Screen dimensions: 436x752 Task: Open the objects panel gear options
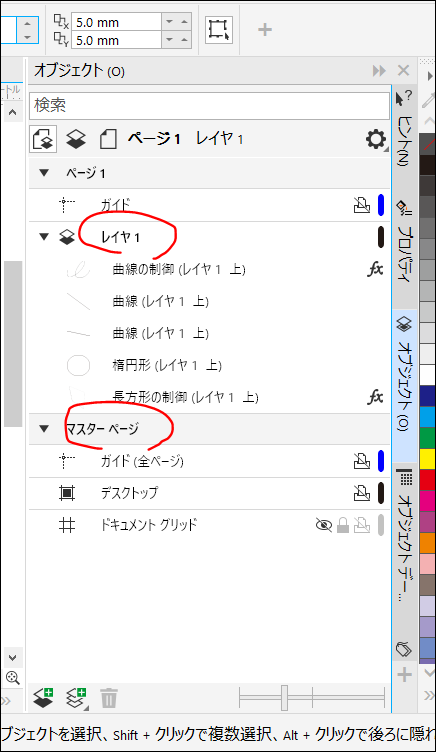pyautogui.click(x=376, y=140)
